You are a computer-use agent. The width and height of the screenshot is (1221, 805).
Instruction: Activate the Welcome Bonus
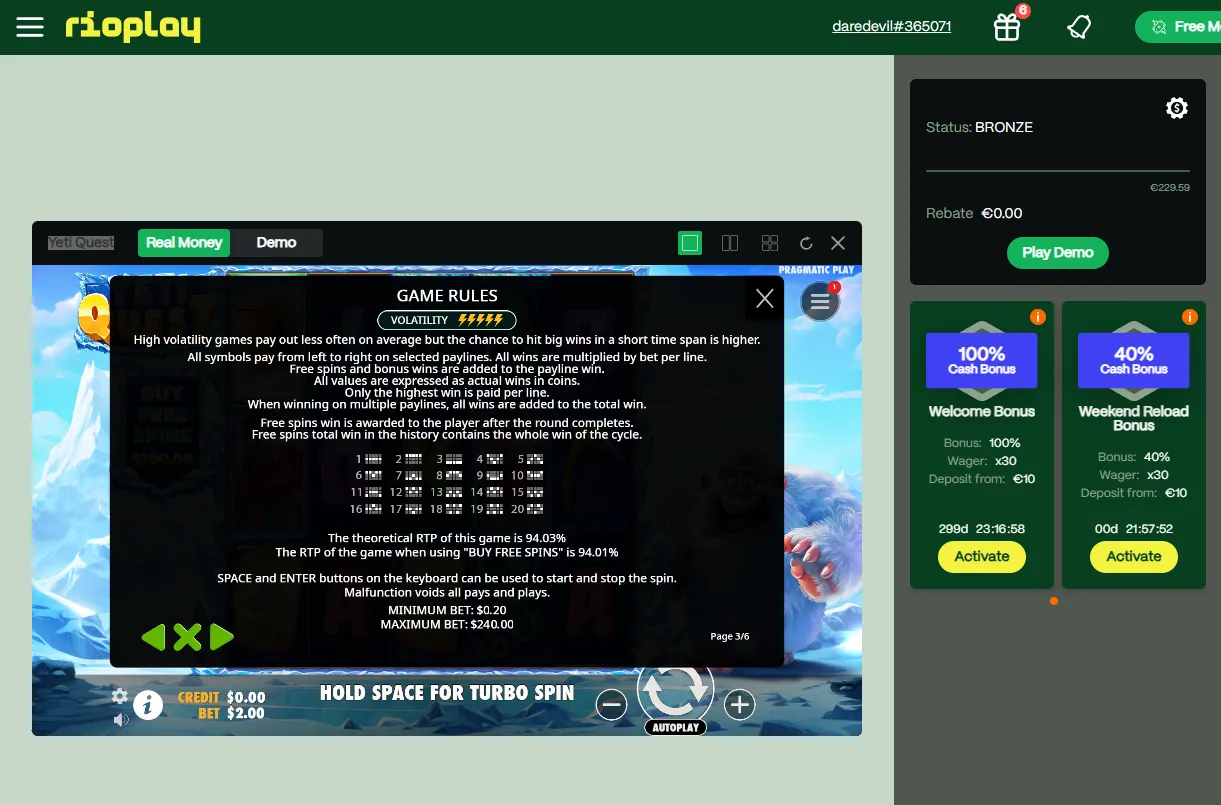tap(981, 556)
